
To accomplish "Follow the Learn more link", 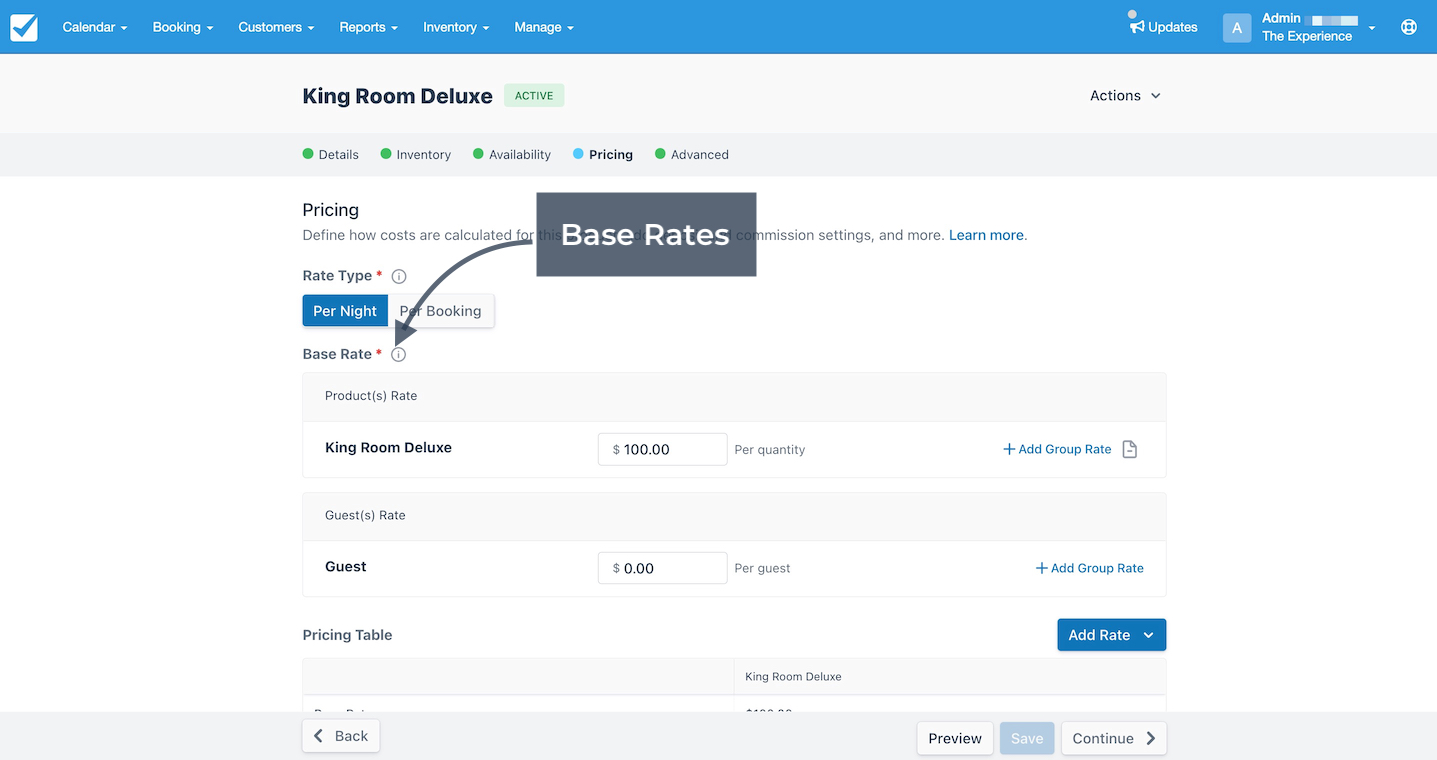I will coord(986,235).
